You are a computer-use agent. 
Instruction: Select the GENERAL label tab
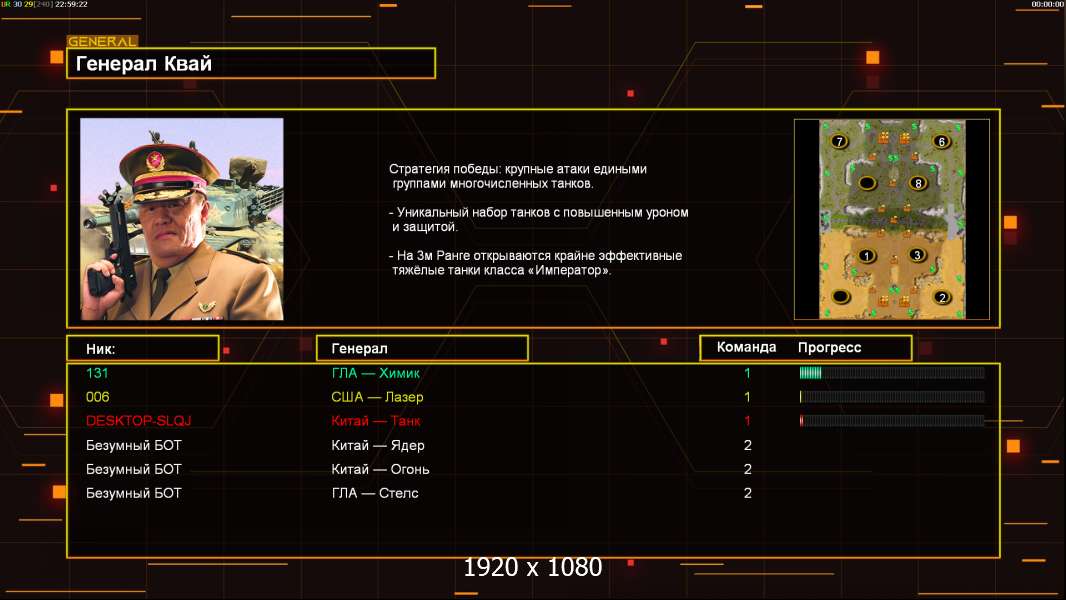coord(103,41)
